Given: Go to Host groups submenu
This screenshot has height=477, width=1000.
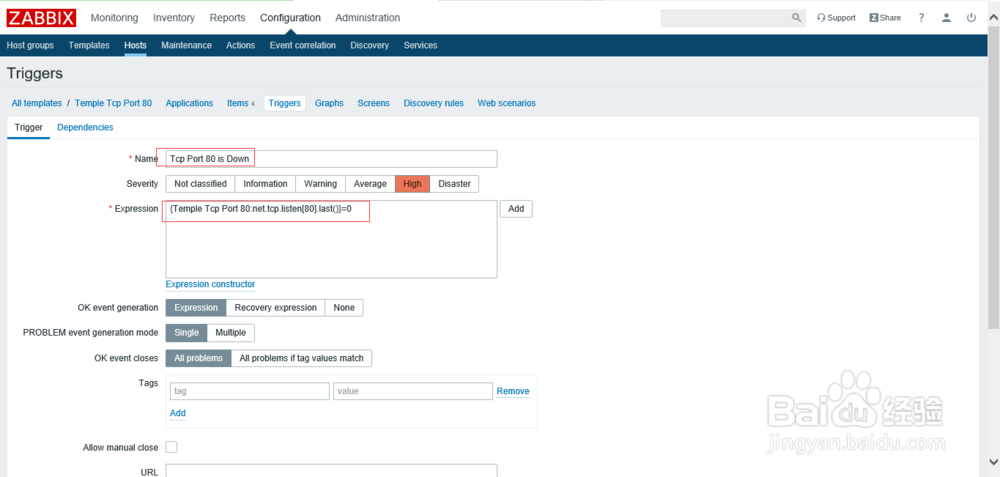Looking at the screenshot, I should [30, 45].
